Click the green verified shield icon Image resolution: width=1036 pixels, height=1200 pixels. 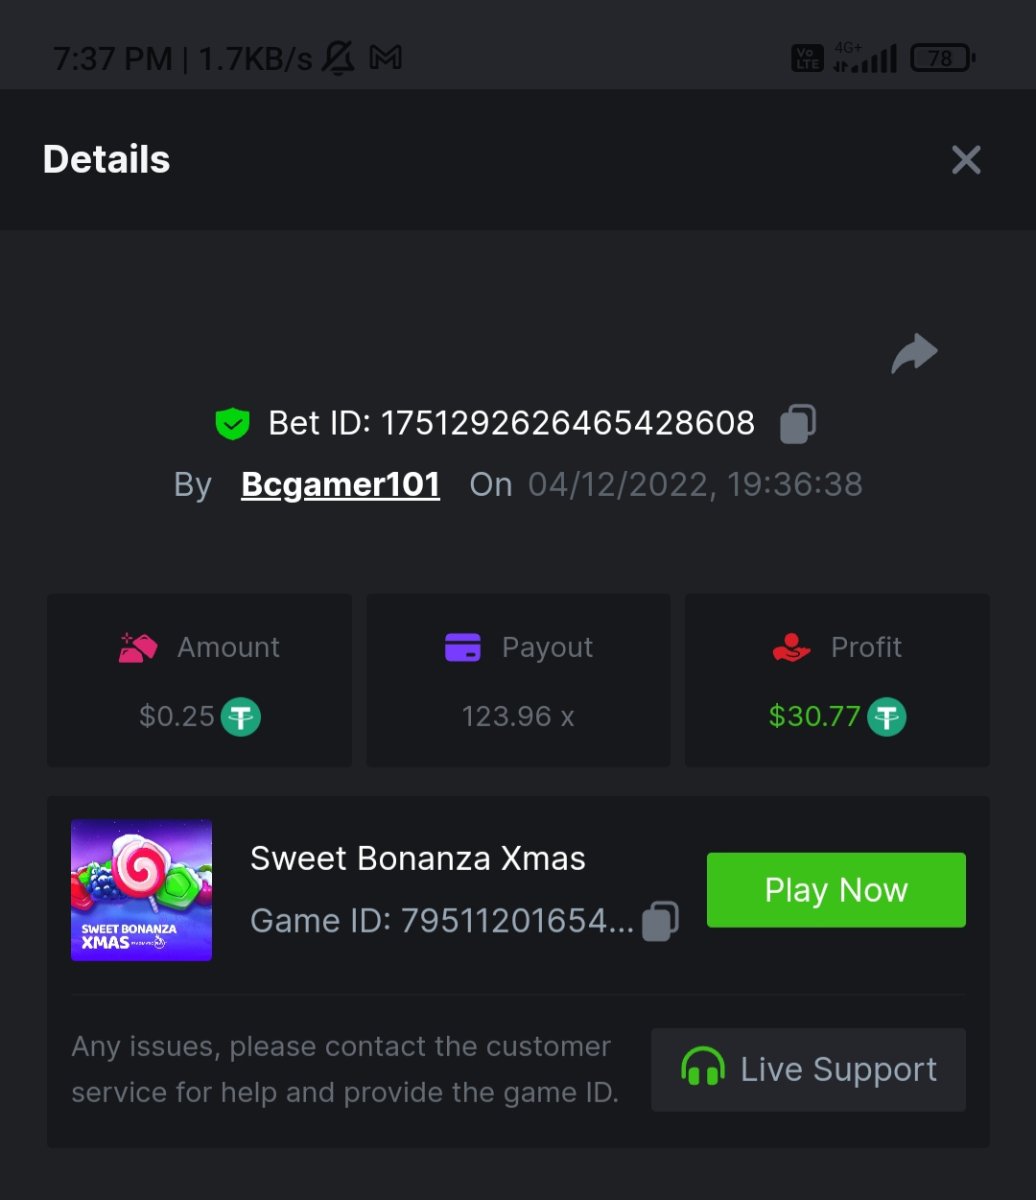tap(232, 424)
